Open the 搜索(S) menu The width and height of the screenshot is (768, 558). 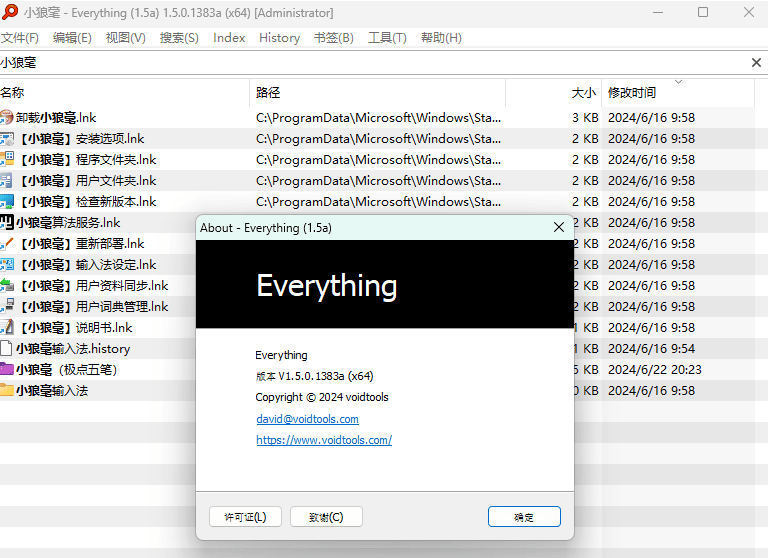tap(179, 38)
